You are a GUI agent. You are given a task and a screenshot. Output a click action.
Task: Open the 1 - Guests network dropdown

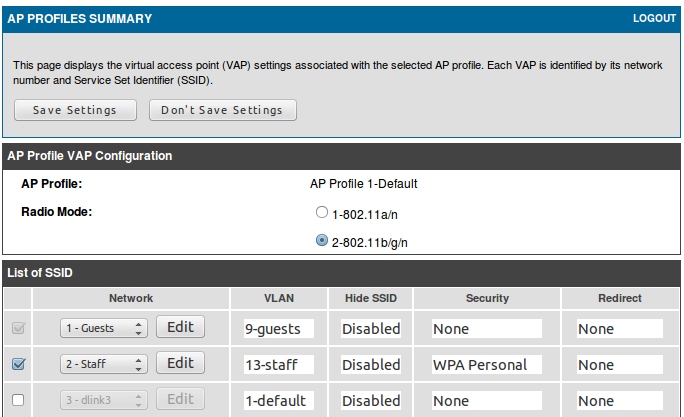(x=102, y=328)
